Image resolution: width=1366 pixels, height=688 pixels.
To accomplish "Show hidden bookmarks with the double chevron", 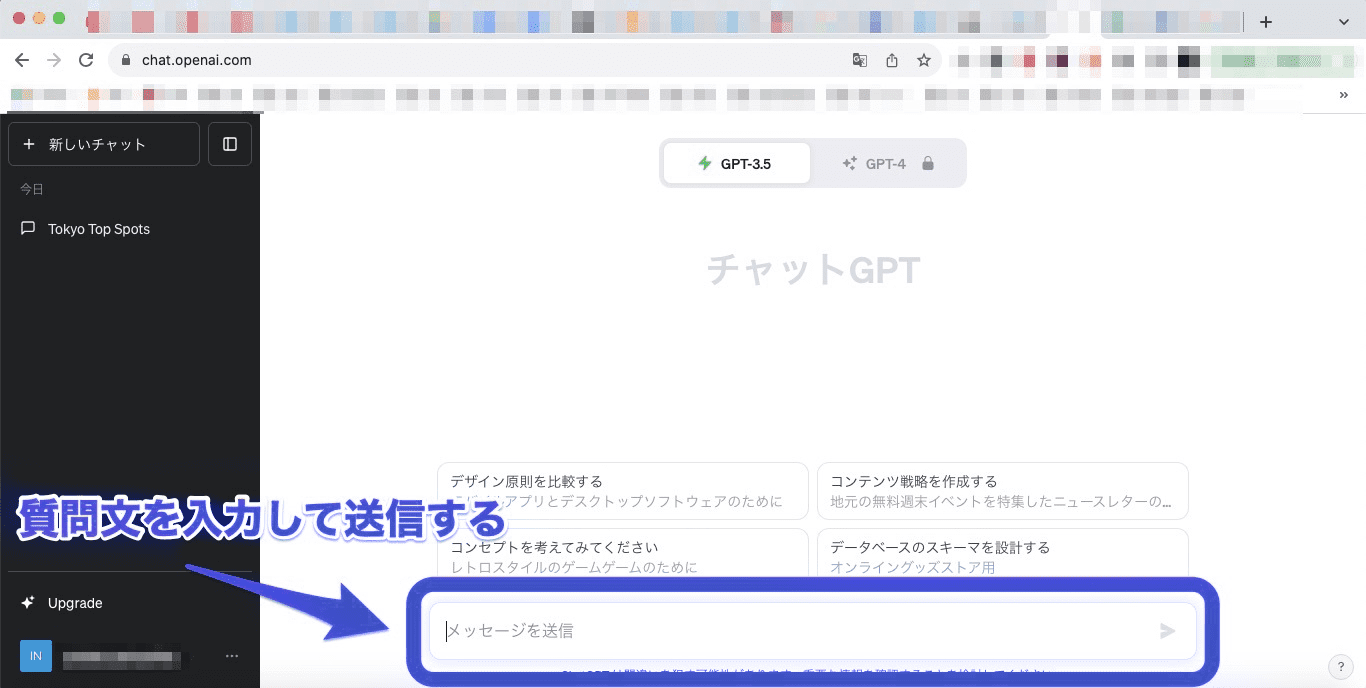I will click(1343, 95).
